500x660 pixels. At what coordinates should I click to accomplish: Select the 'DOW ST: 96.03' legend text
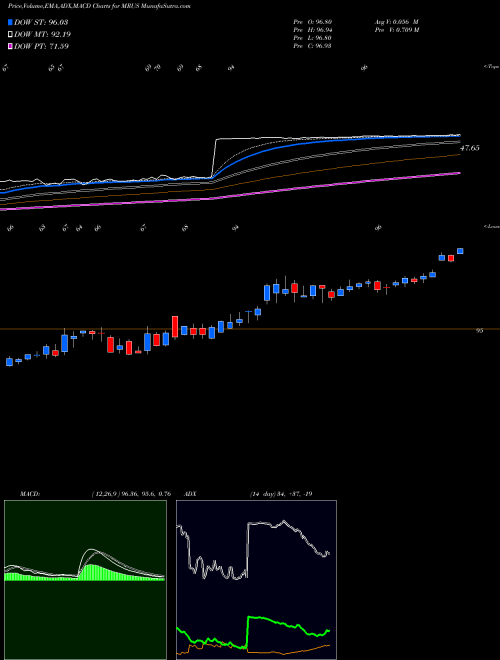click(x=41, y=22)
